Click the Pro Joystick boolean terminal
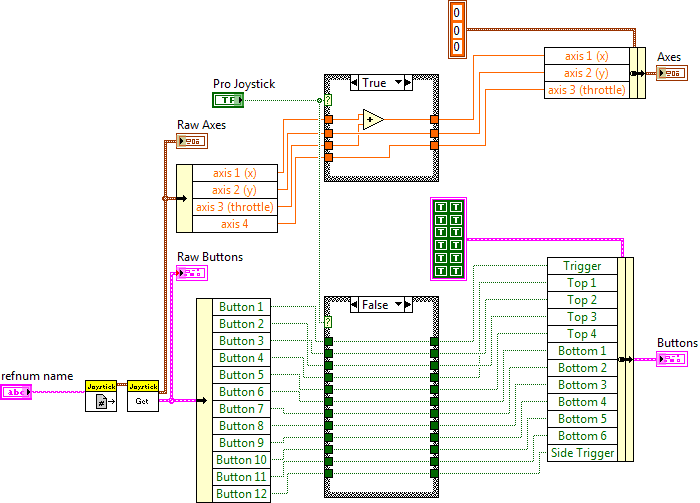The width and height of the screenshot is (700, 503). [228, 100]
